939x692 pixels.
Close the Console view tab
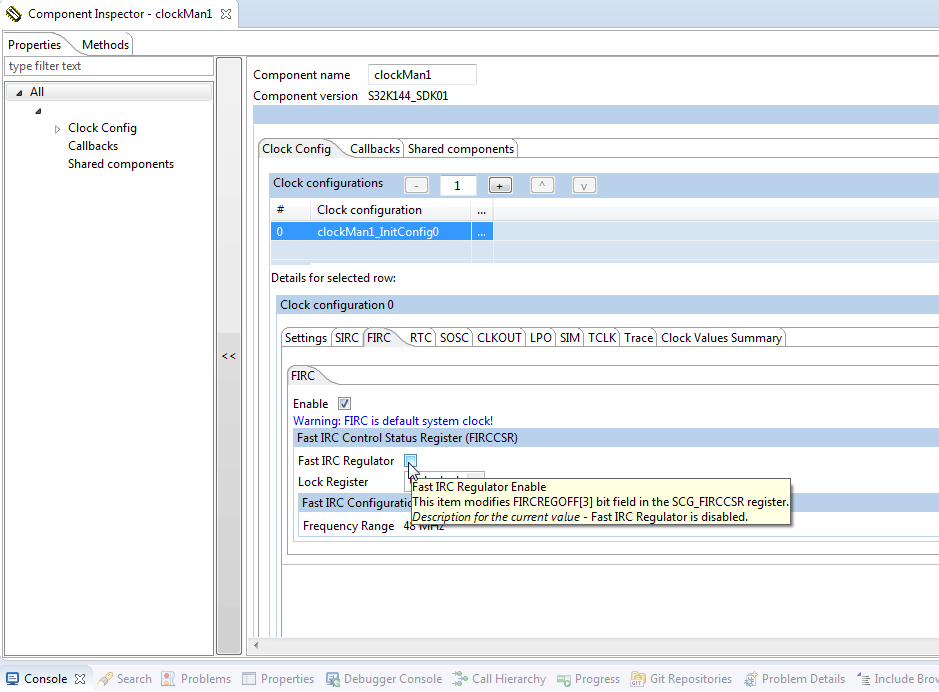[80, 679]
